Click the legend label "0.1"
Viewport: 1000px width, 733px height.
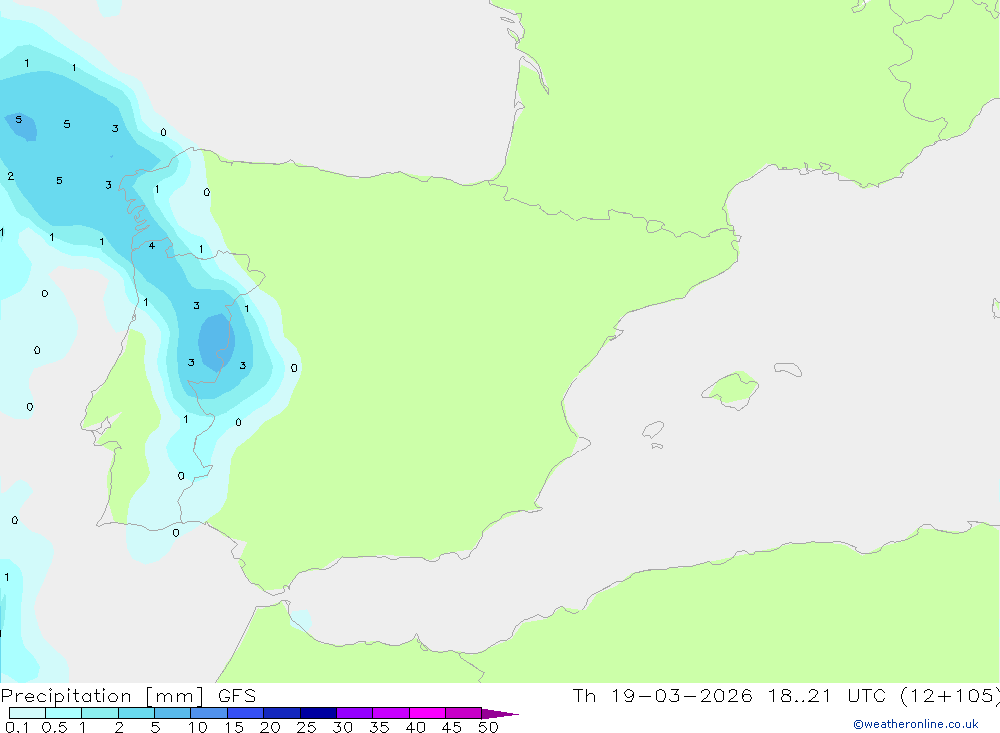(x=17, y=727)
